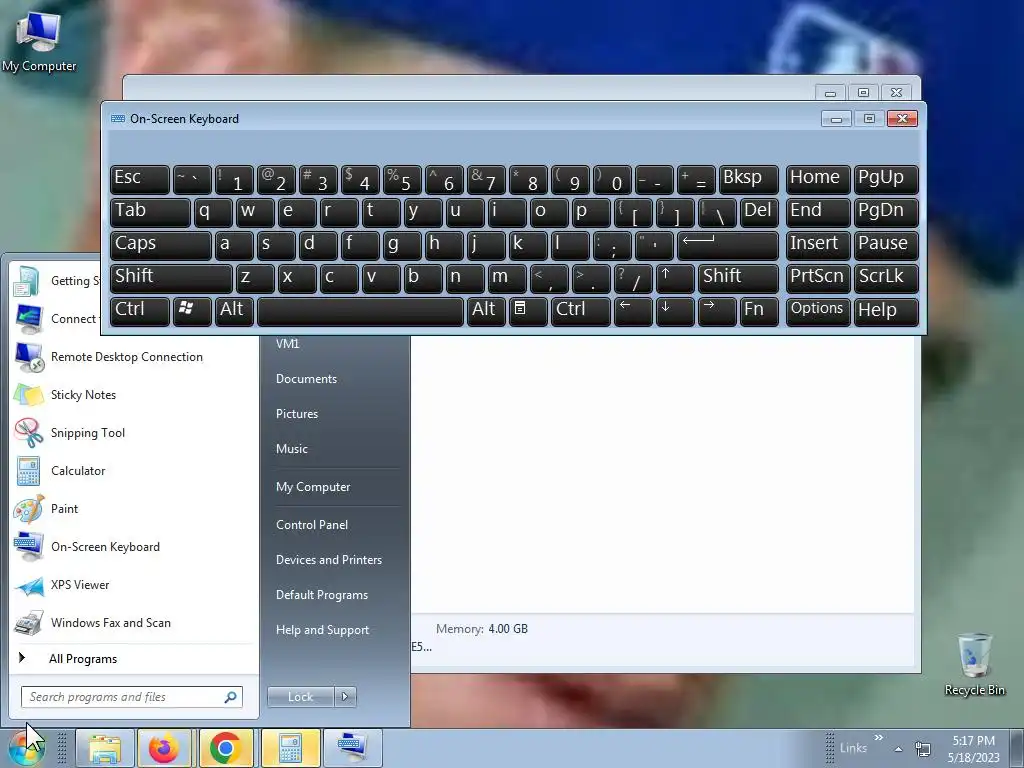Click the Esc key
Viewport: 1024px width, 768px height.
(140, 180)
